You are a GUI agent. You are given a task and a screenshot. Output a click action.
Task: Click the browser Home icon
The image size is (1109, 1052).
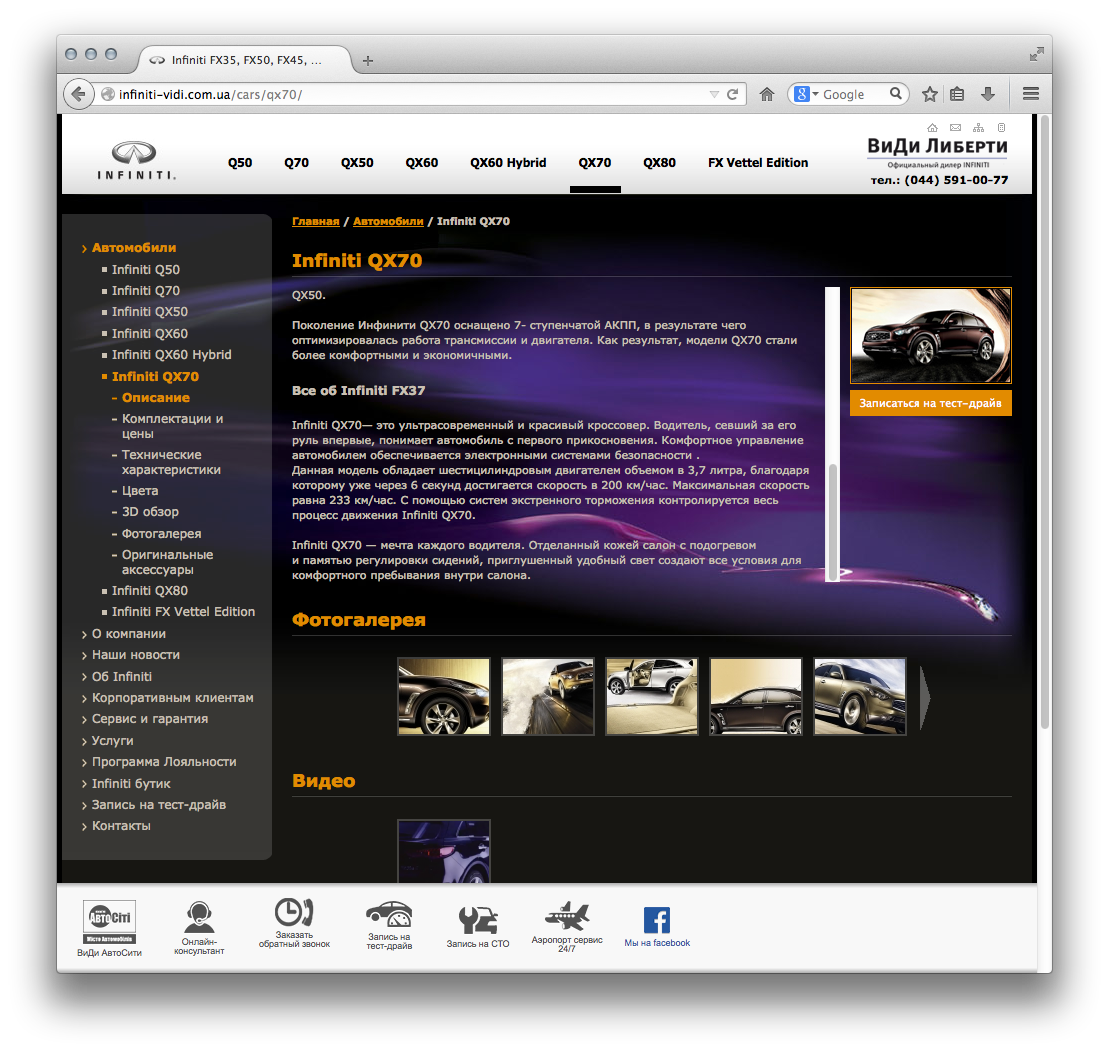[767, 94]
